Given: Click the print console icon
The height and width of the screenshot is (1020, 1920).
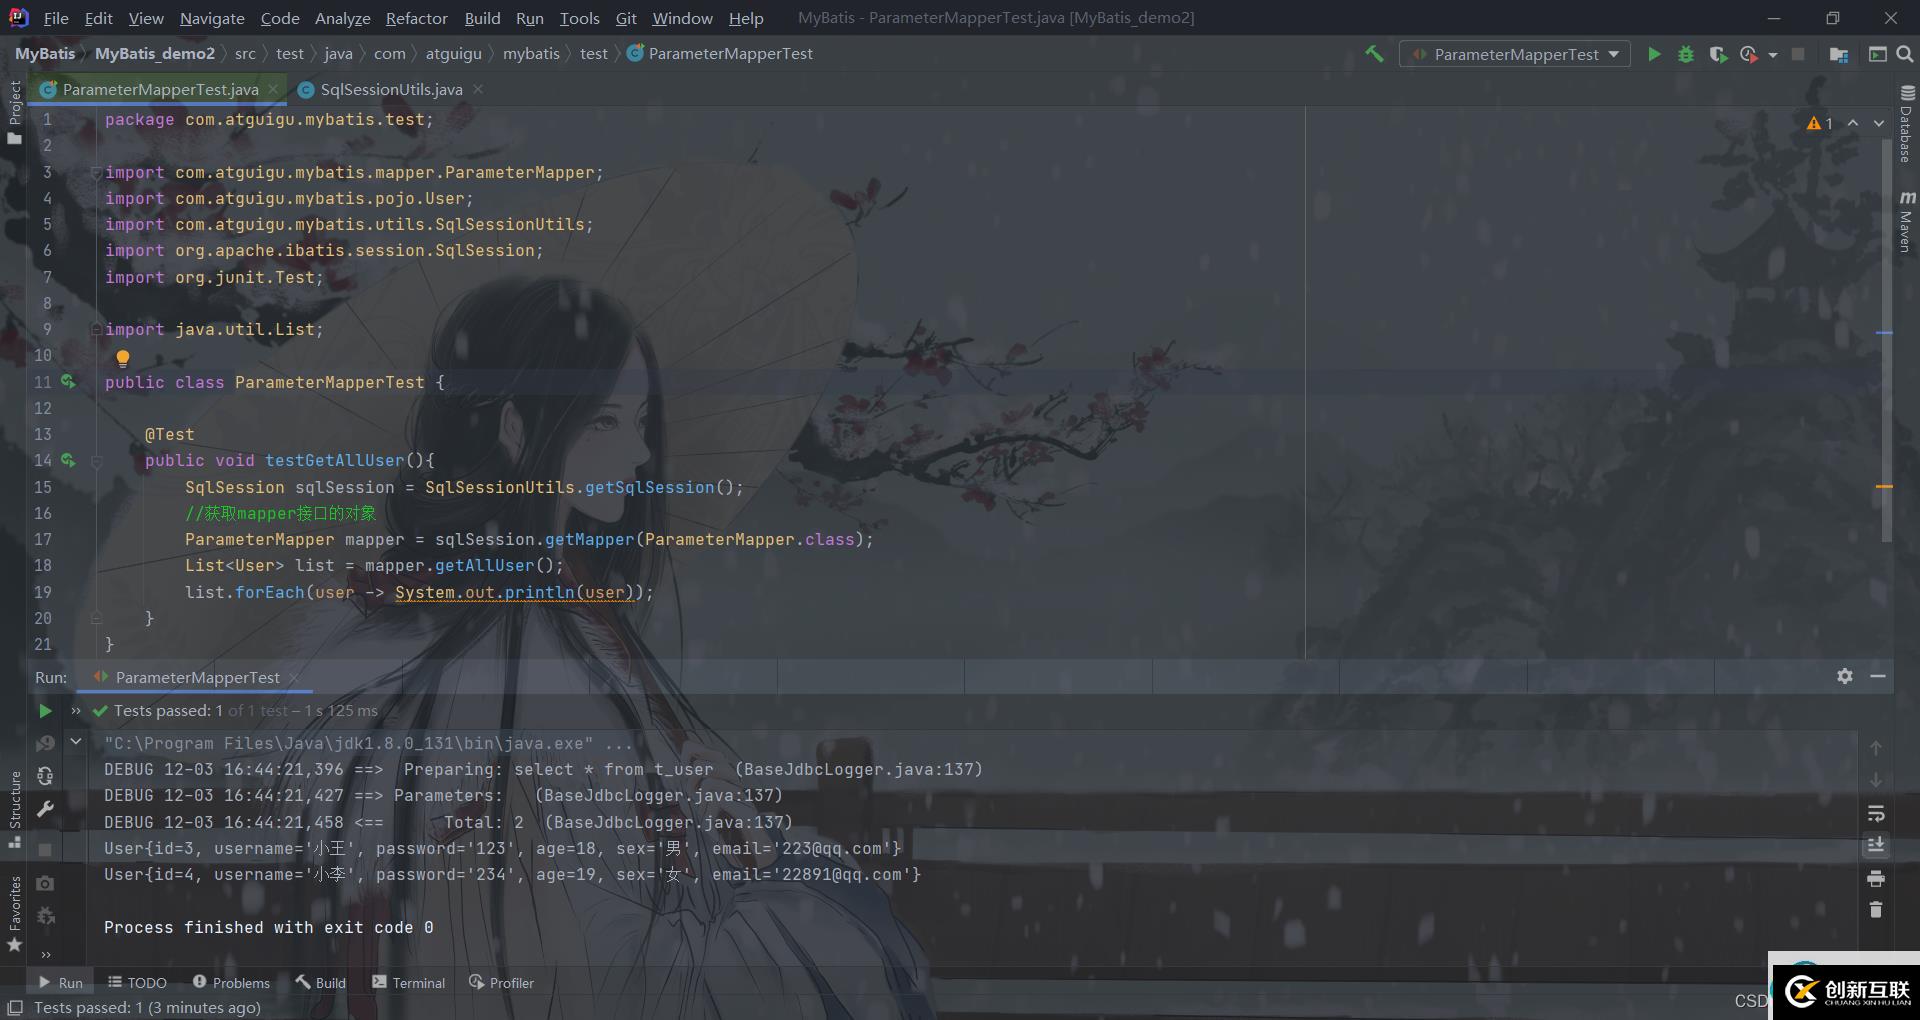Looking at the screenshot, I should (x=1876, y=878).
